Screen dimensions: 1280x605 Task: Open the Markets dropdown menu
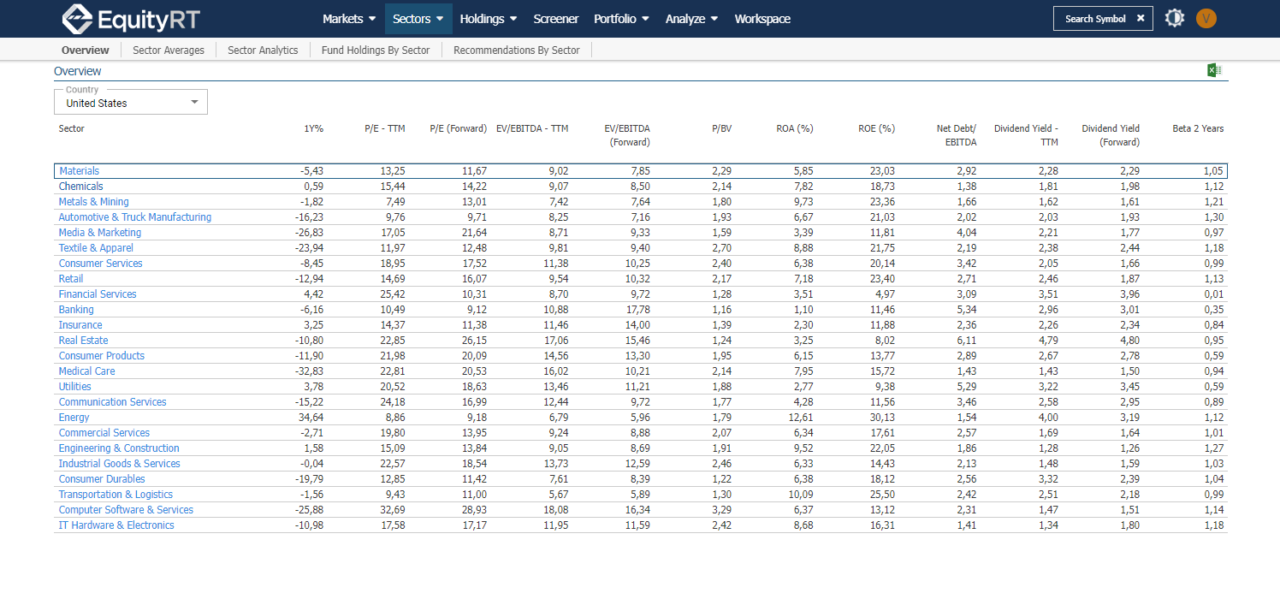tap(349, 19)
